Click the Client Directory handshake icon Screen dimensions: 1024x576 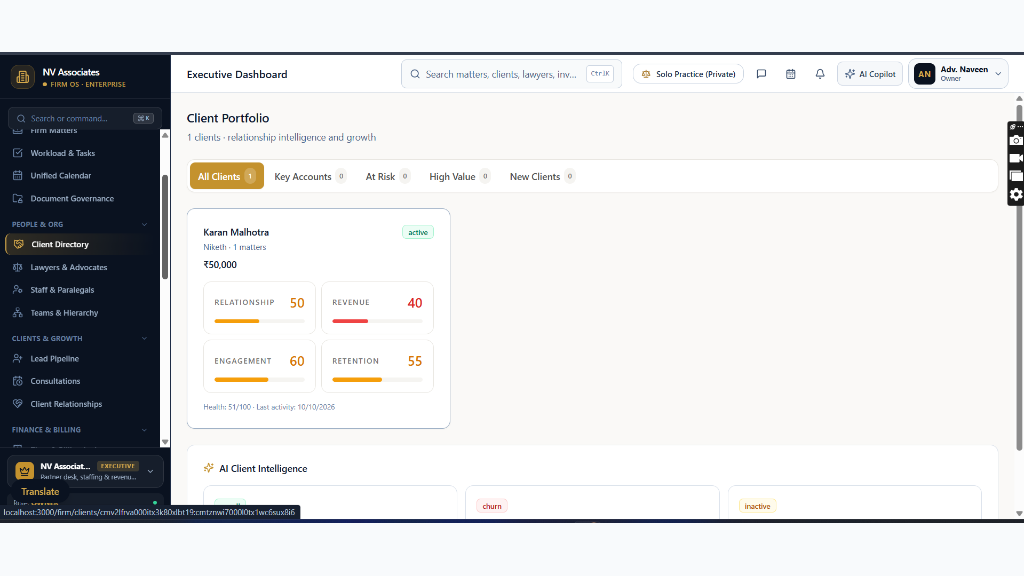[x=18, y=244]
